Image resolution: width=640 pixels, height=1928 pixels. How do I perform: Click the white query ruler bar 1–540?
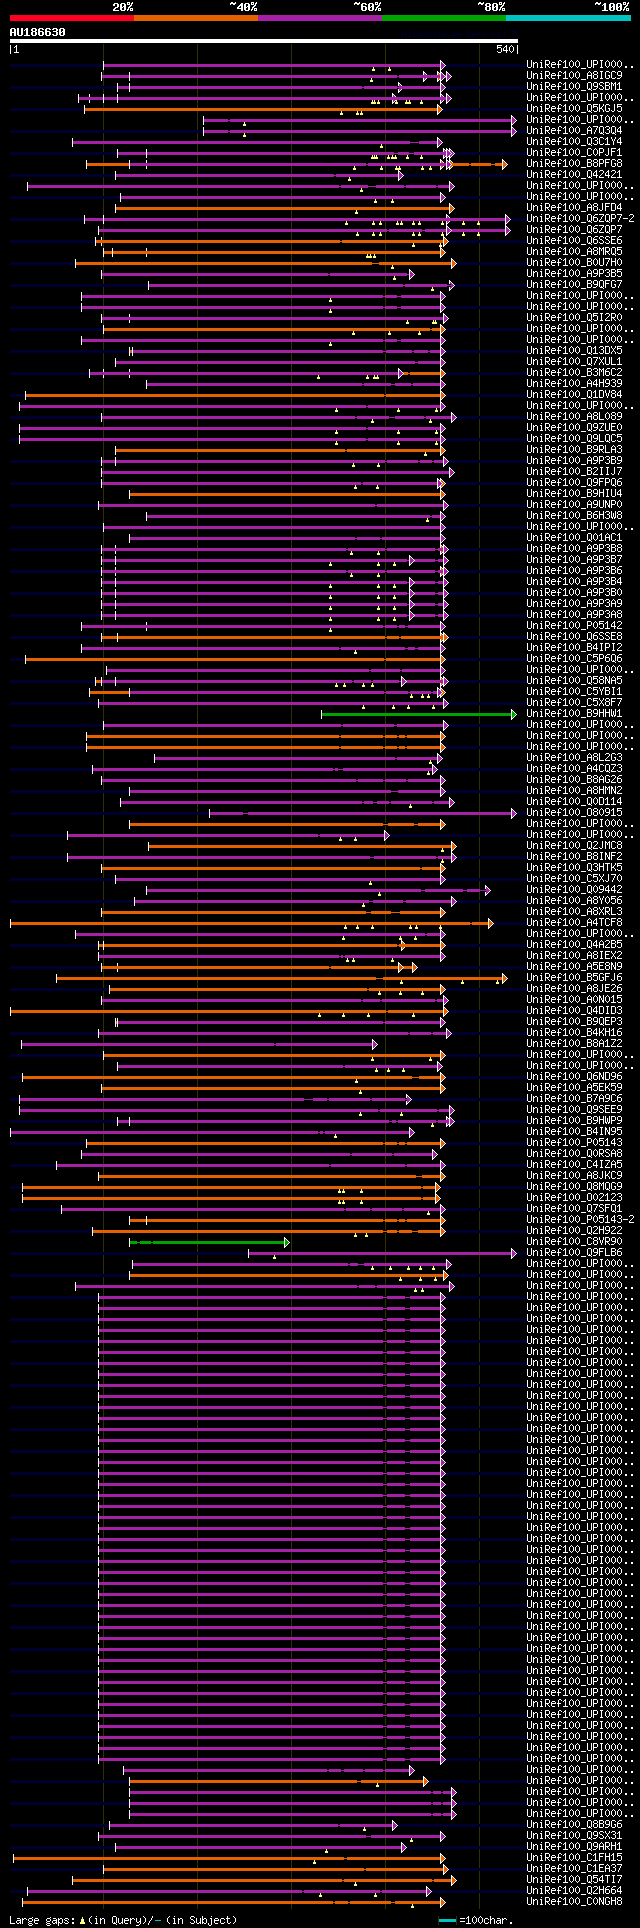tap(263, 41)
